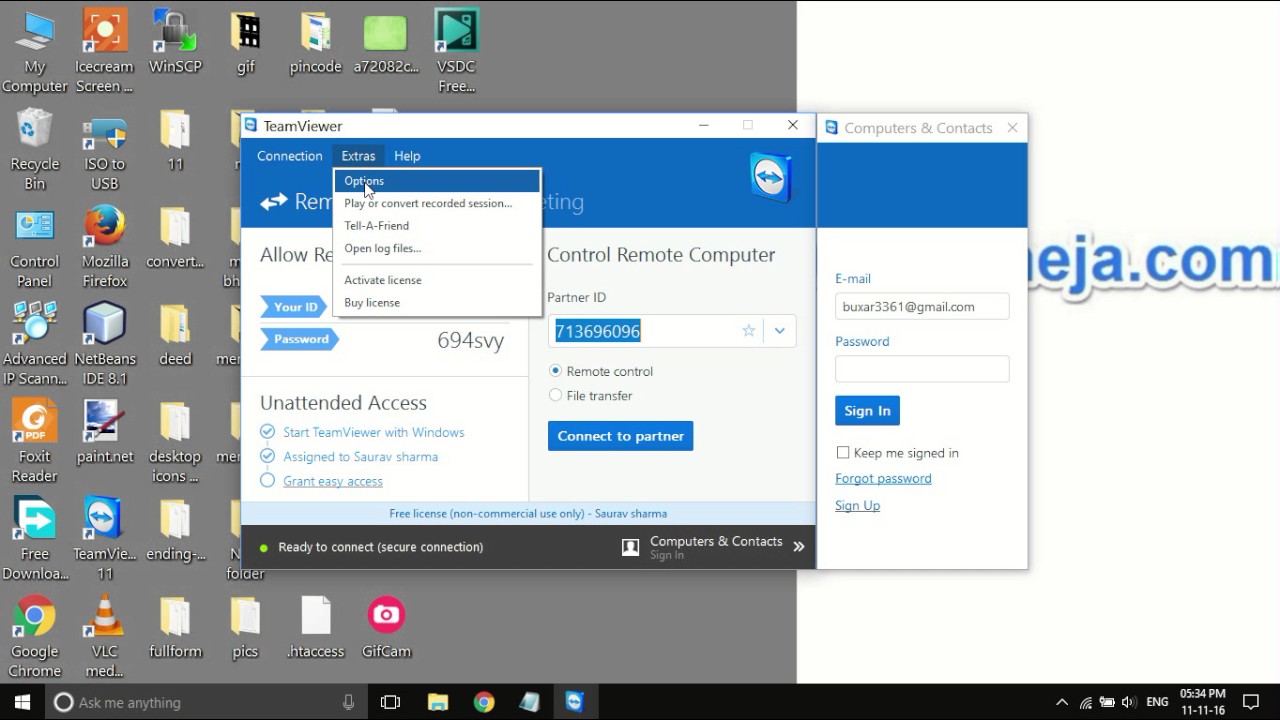Click the Ask me anything search box
The height and width of the screenshot is (720, 1280).
[207, 702]
